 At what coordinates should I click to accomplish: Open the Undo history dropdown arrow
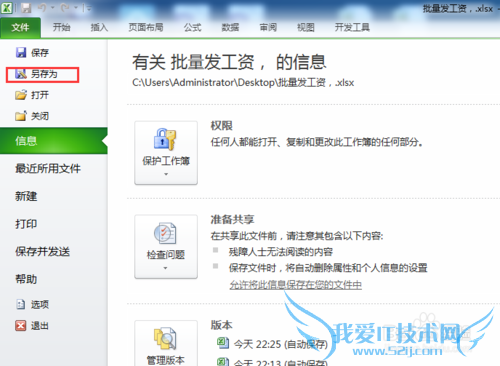[x=53, y=8]
